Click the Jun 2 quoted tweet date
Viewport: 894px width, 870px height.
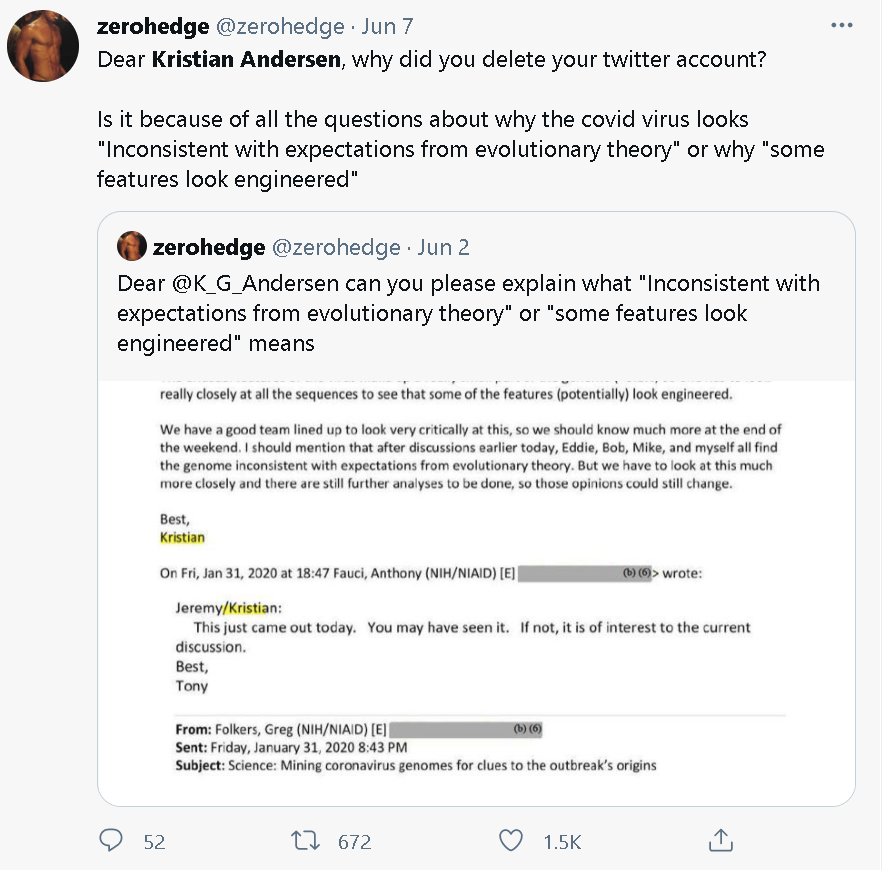coord(443,247)
